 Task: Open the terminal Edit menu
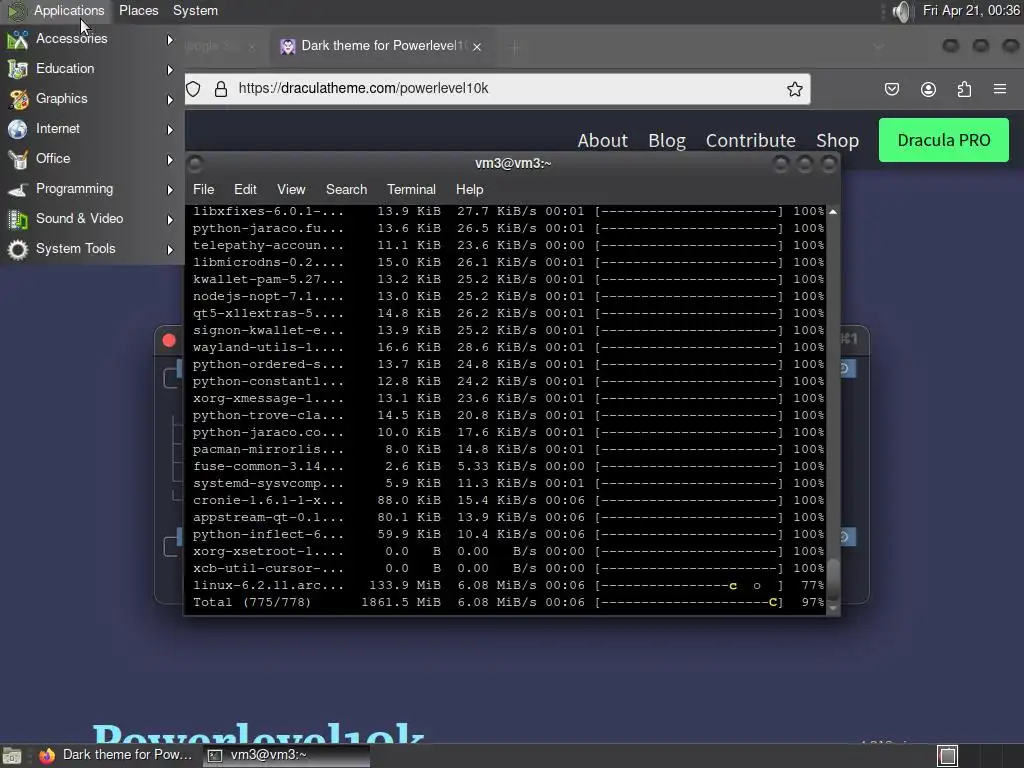click(245, 189)
